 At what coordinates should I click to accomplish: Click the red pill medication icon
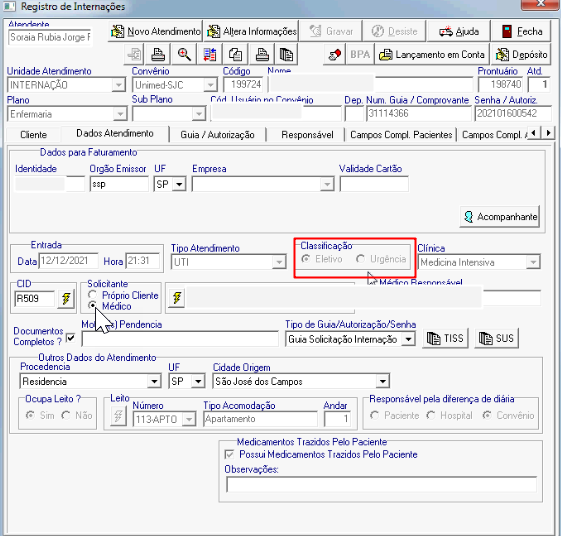coord(335,54)
